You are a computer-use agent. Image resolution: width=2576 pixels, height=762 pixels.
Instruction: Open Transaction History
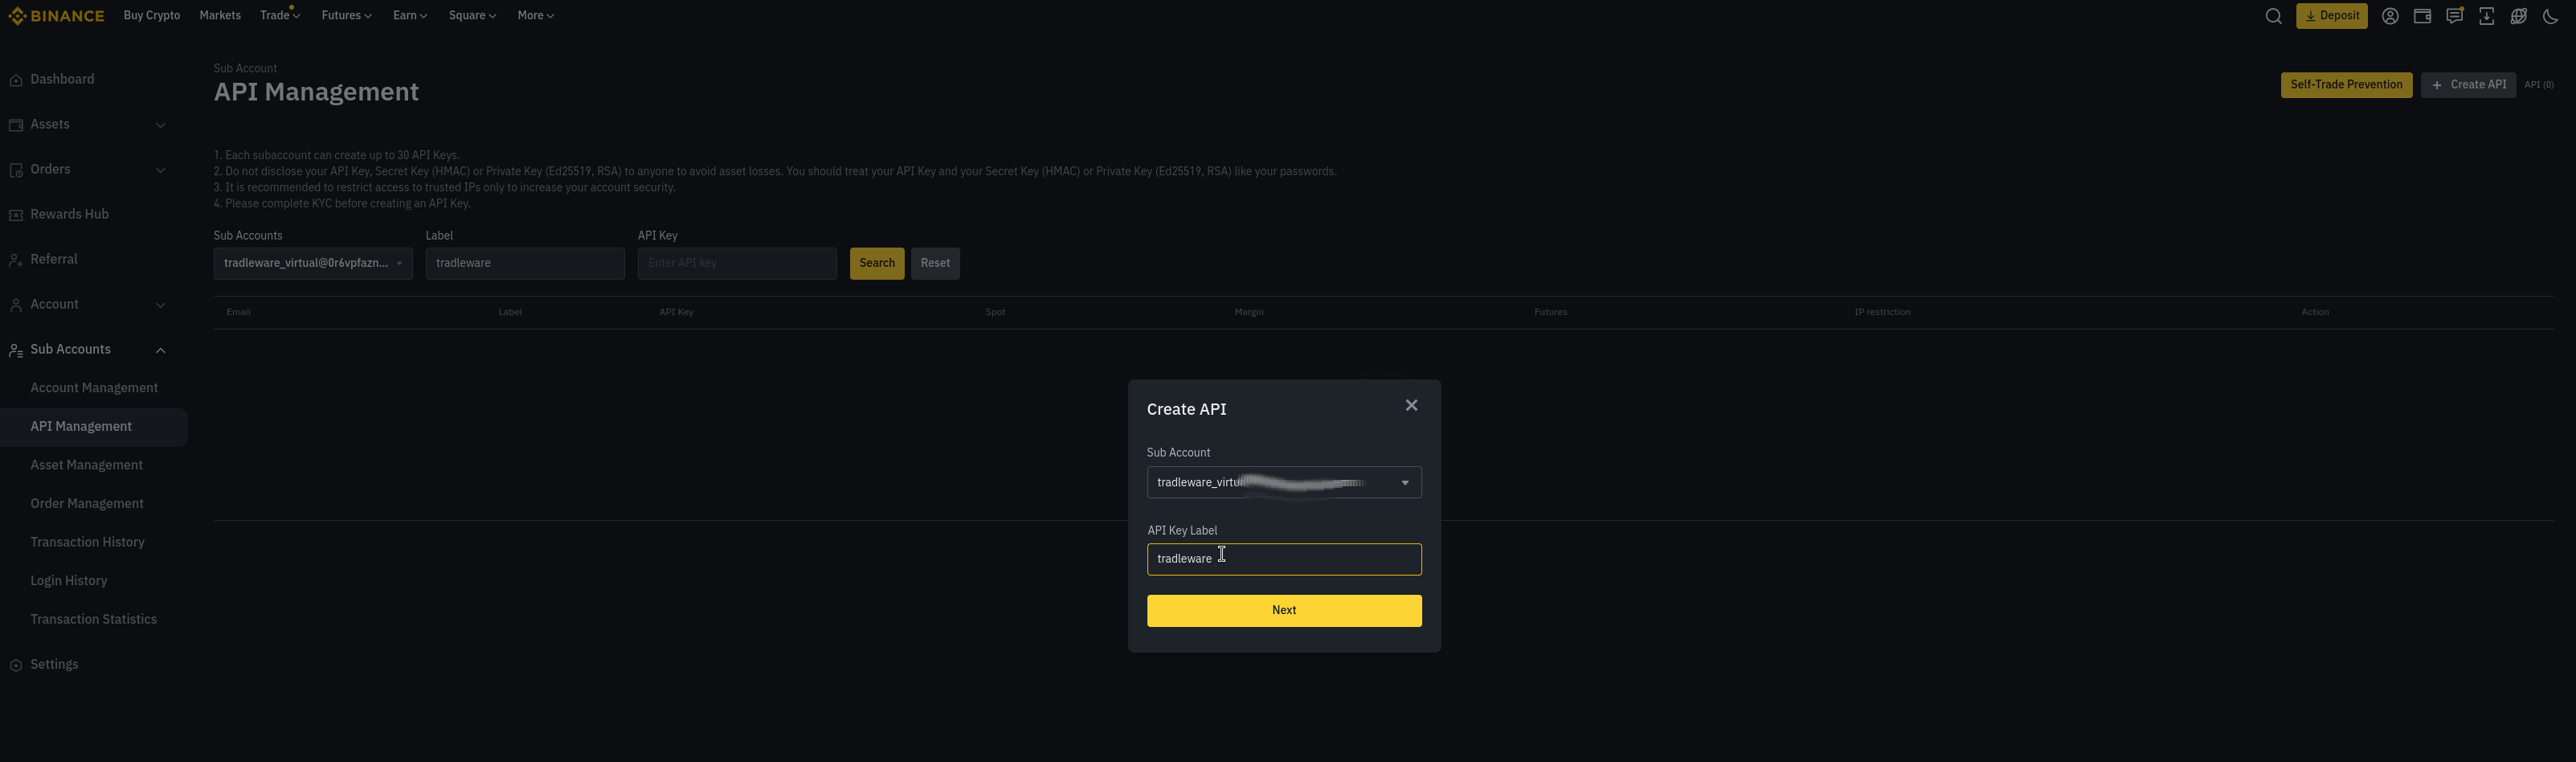pos(94,542)
